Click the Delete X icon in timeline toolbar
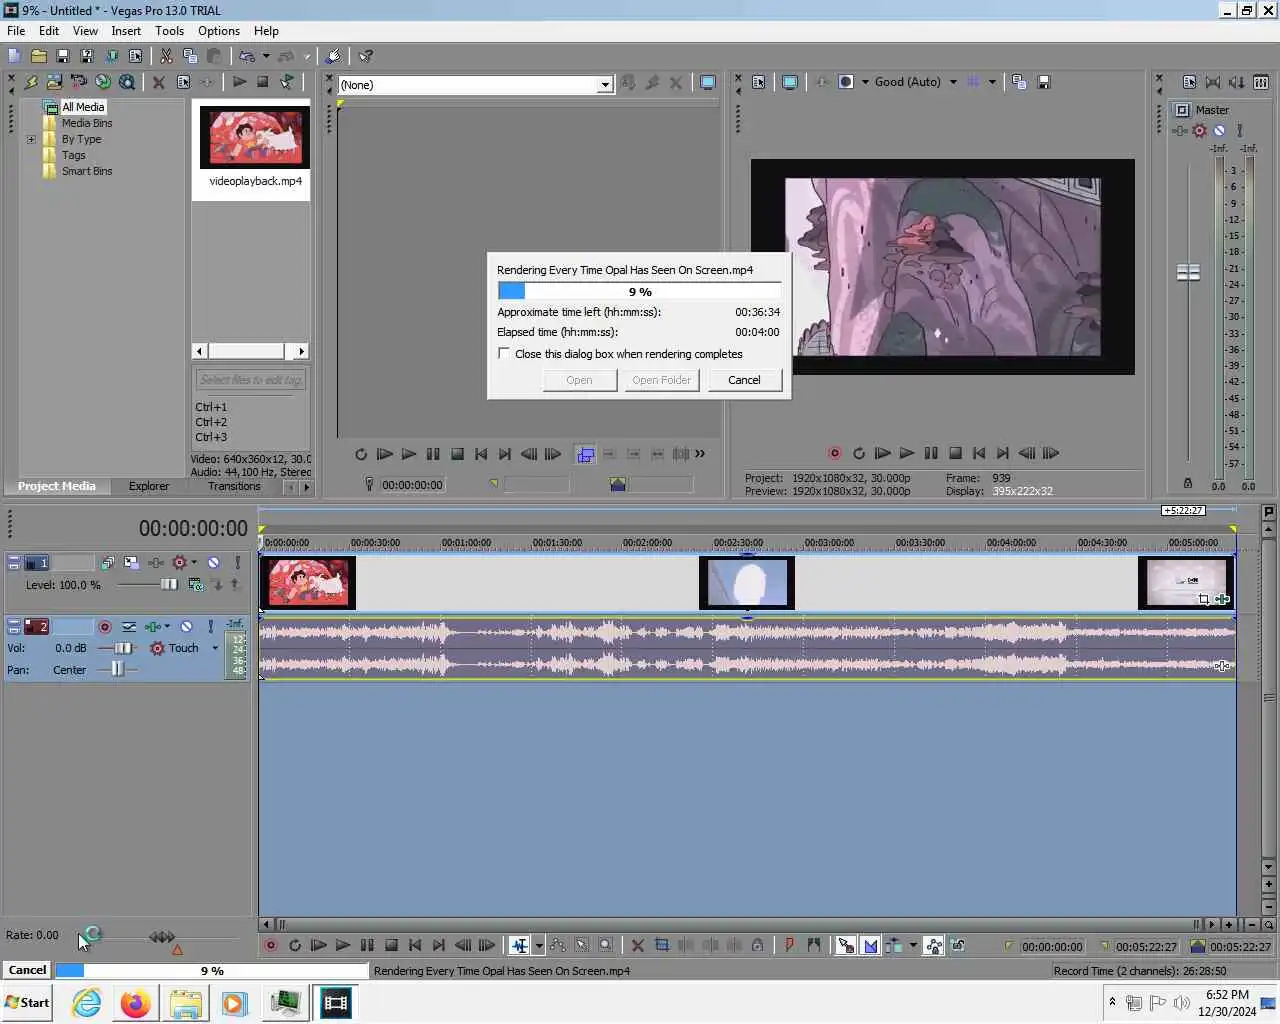Image resolution: width=1280 pixels, height=1024 pixels. pos(637,945)
